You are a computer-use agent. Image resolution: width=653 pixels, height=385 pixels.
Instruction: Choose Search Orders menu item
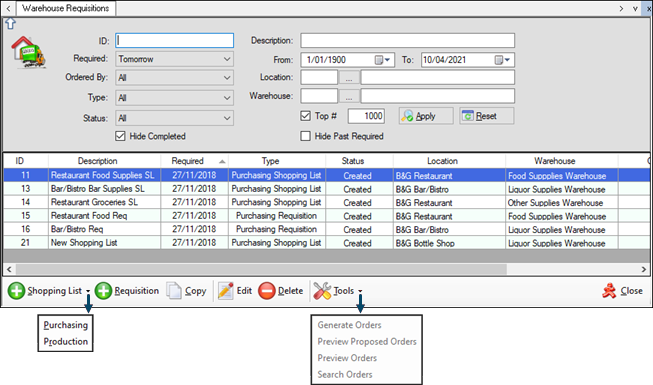tap(345, 375)
